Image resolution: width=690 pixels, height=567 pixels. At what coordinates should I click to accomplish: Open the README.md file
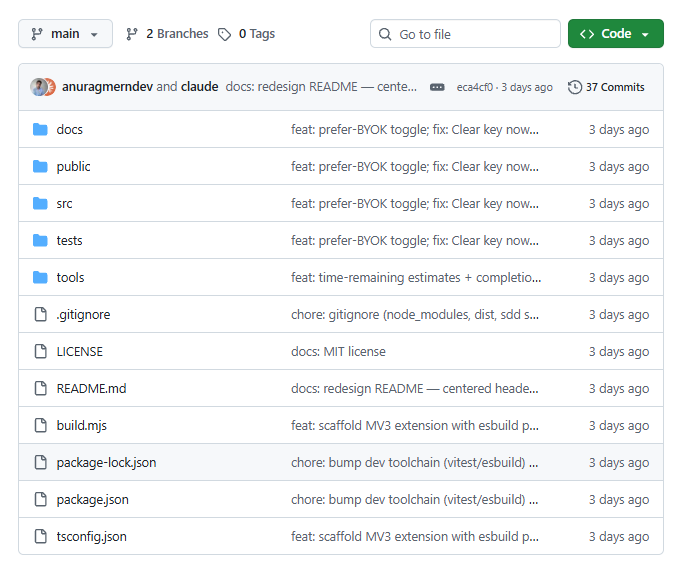pyautogui.click(x=91, y=388)
